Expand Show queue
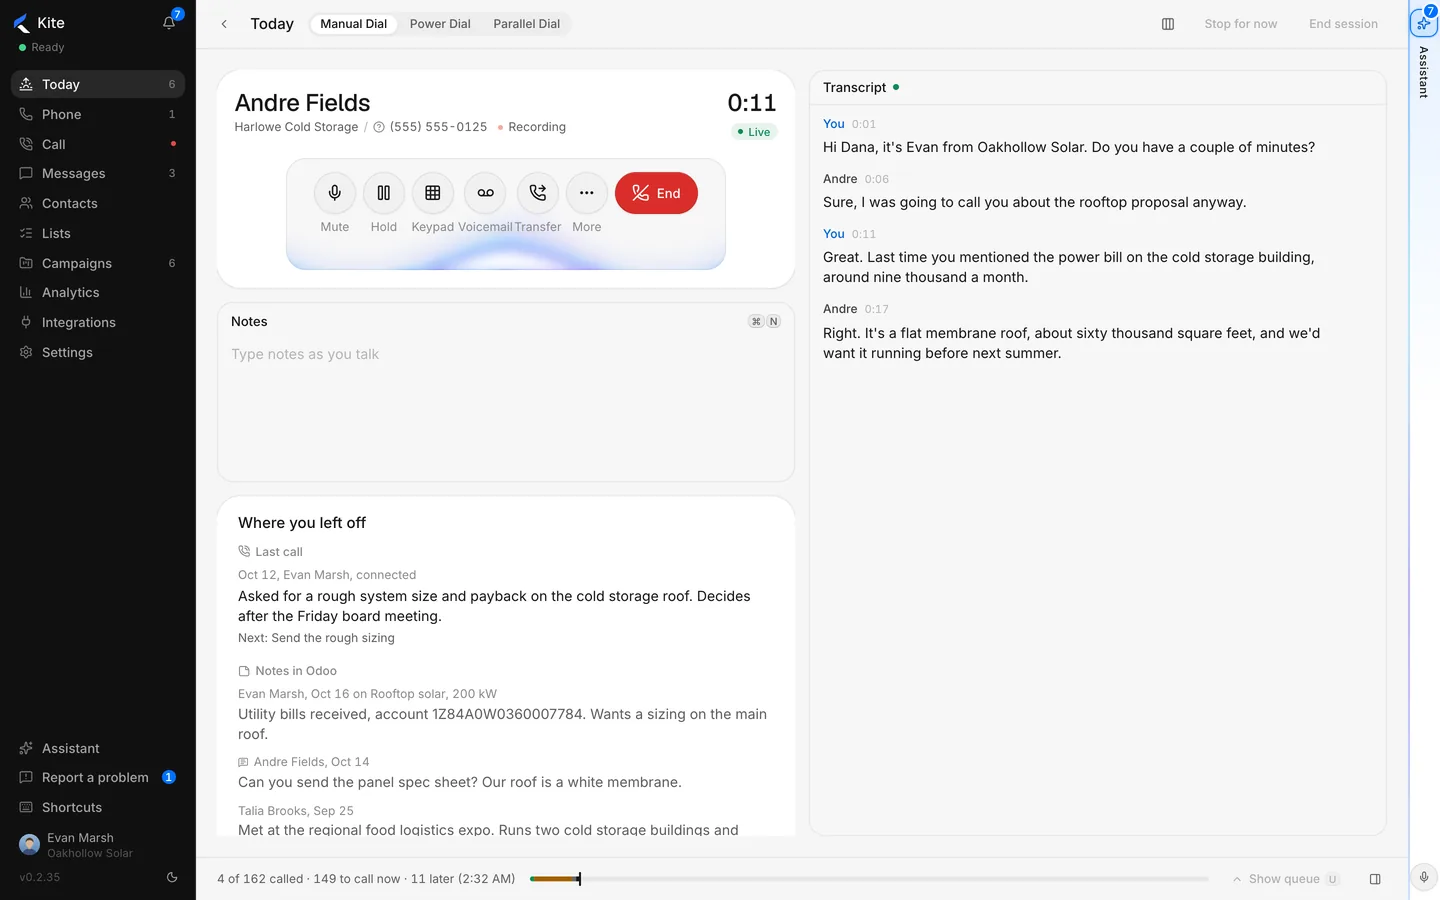This screenshot has width=1440, height=900. coord(1285,879)
